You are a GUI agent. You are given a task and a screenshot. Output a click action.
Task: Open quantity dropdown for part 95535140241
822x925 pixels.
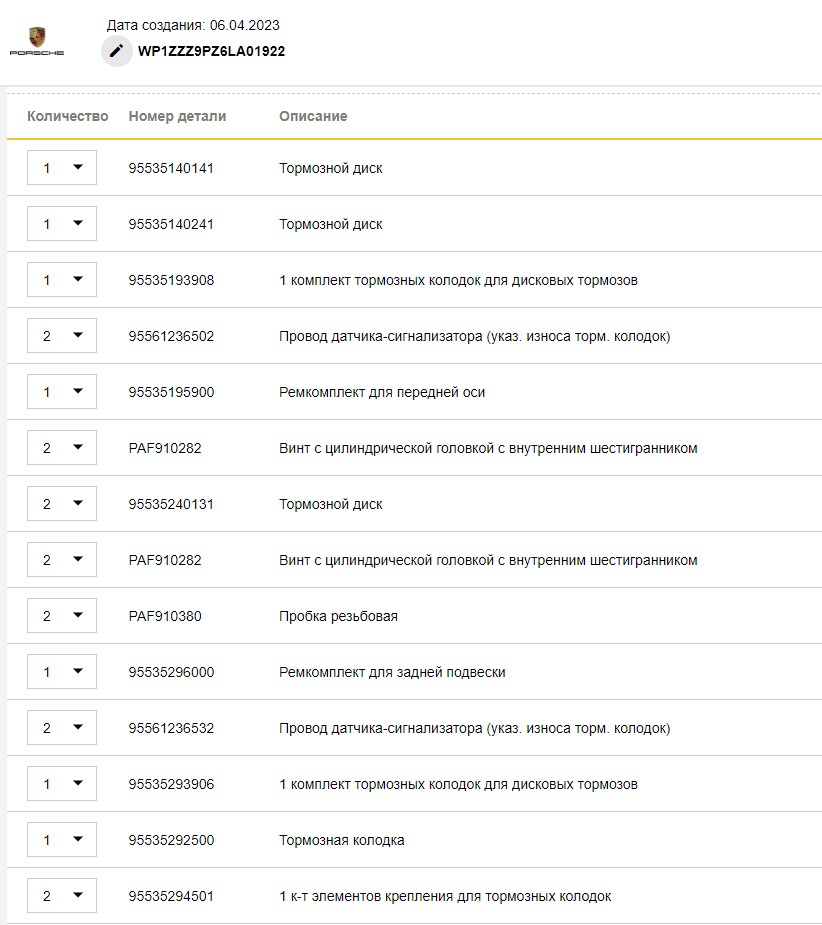[x=62, y=224]
